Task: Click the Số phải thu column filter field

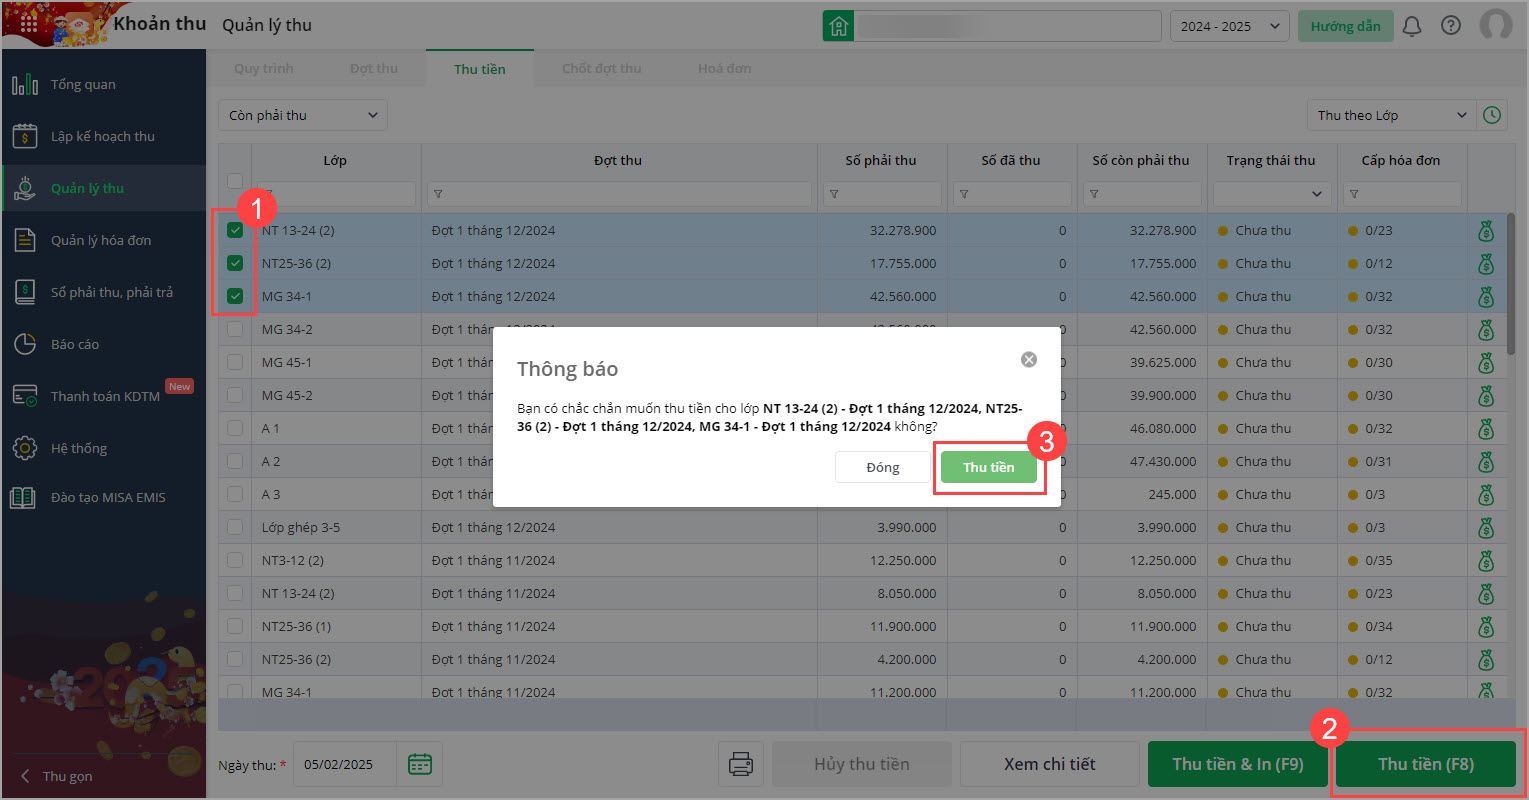Action: click(881, 194)
